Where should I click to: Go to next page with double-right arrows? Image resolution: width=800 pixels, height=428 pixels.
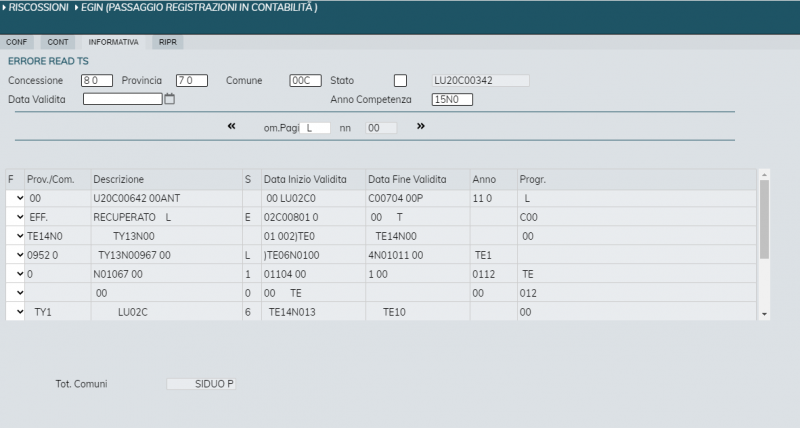coord(421,126)
